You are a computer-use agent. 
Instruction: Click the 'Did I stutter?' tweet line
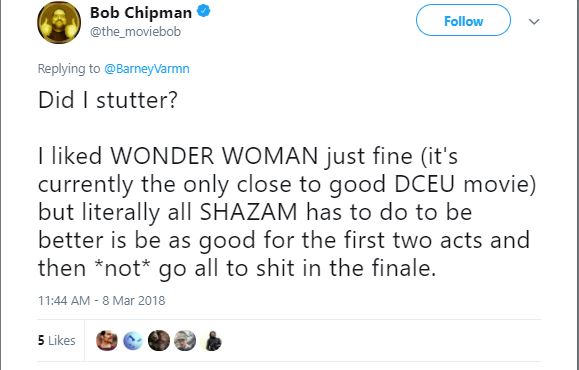[x=108, y=100]
